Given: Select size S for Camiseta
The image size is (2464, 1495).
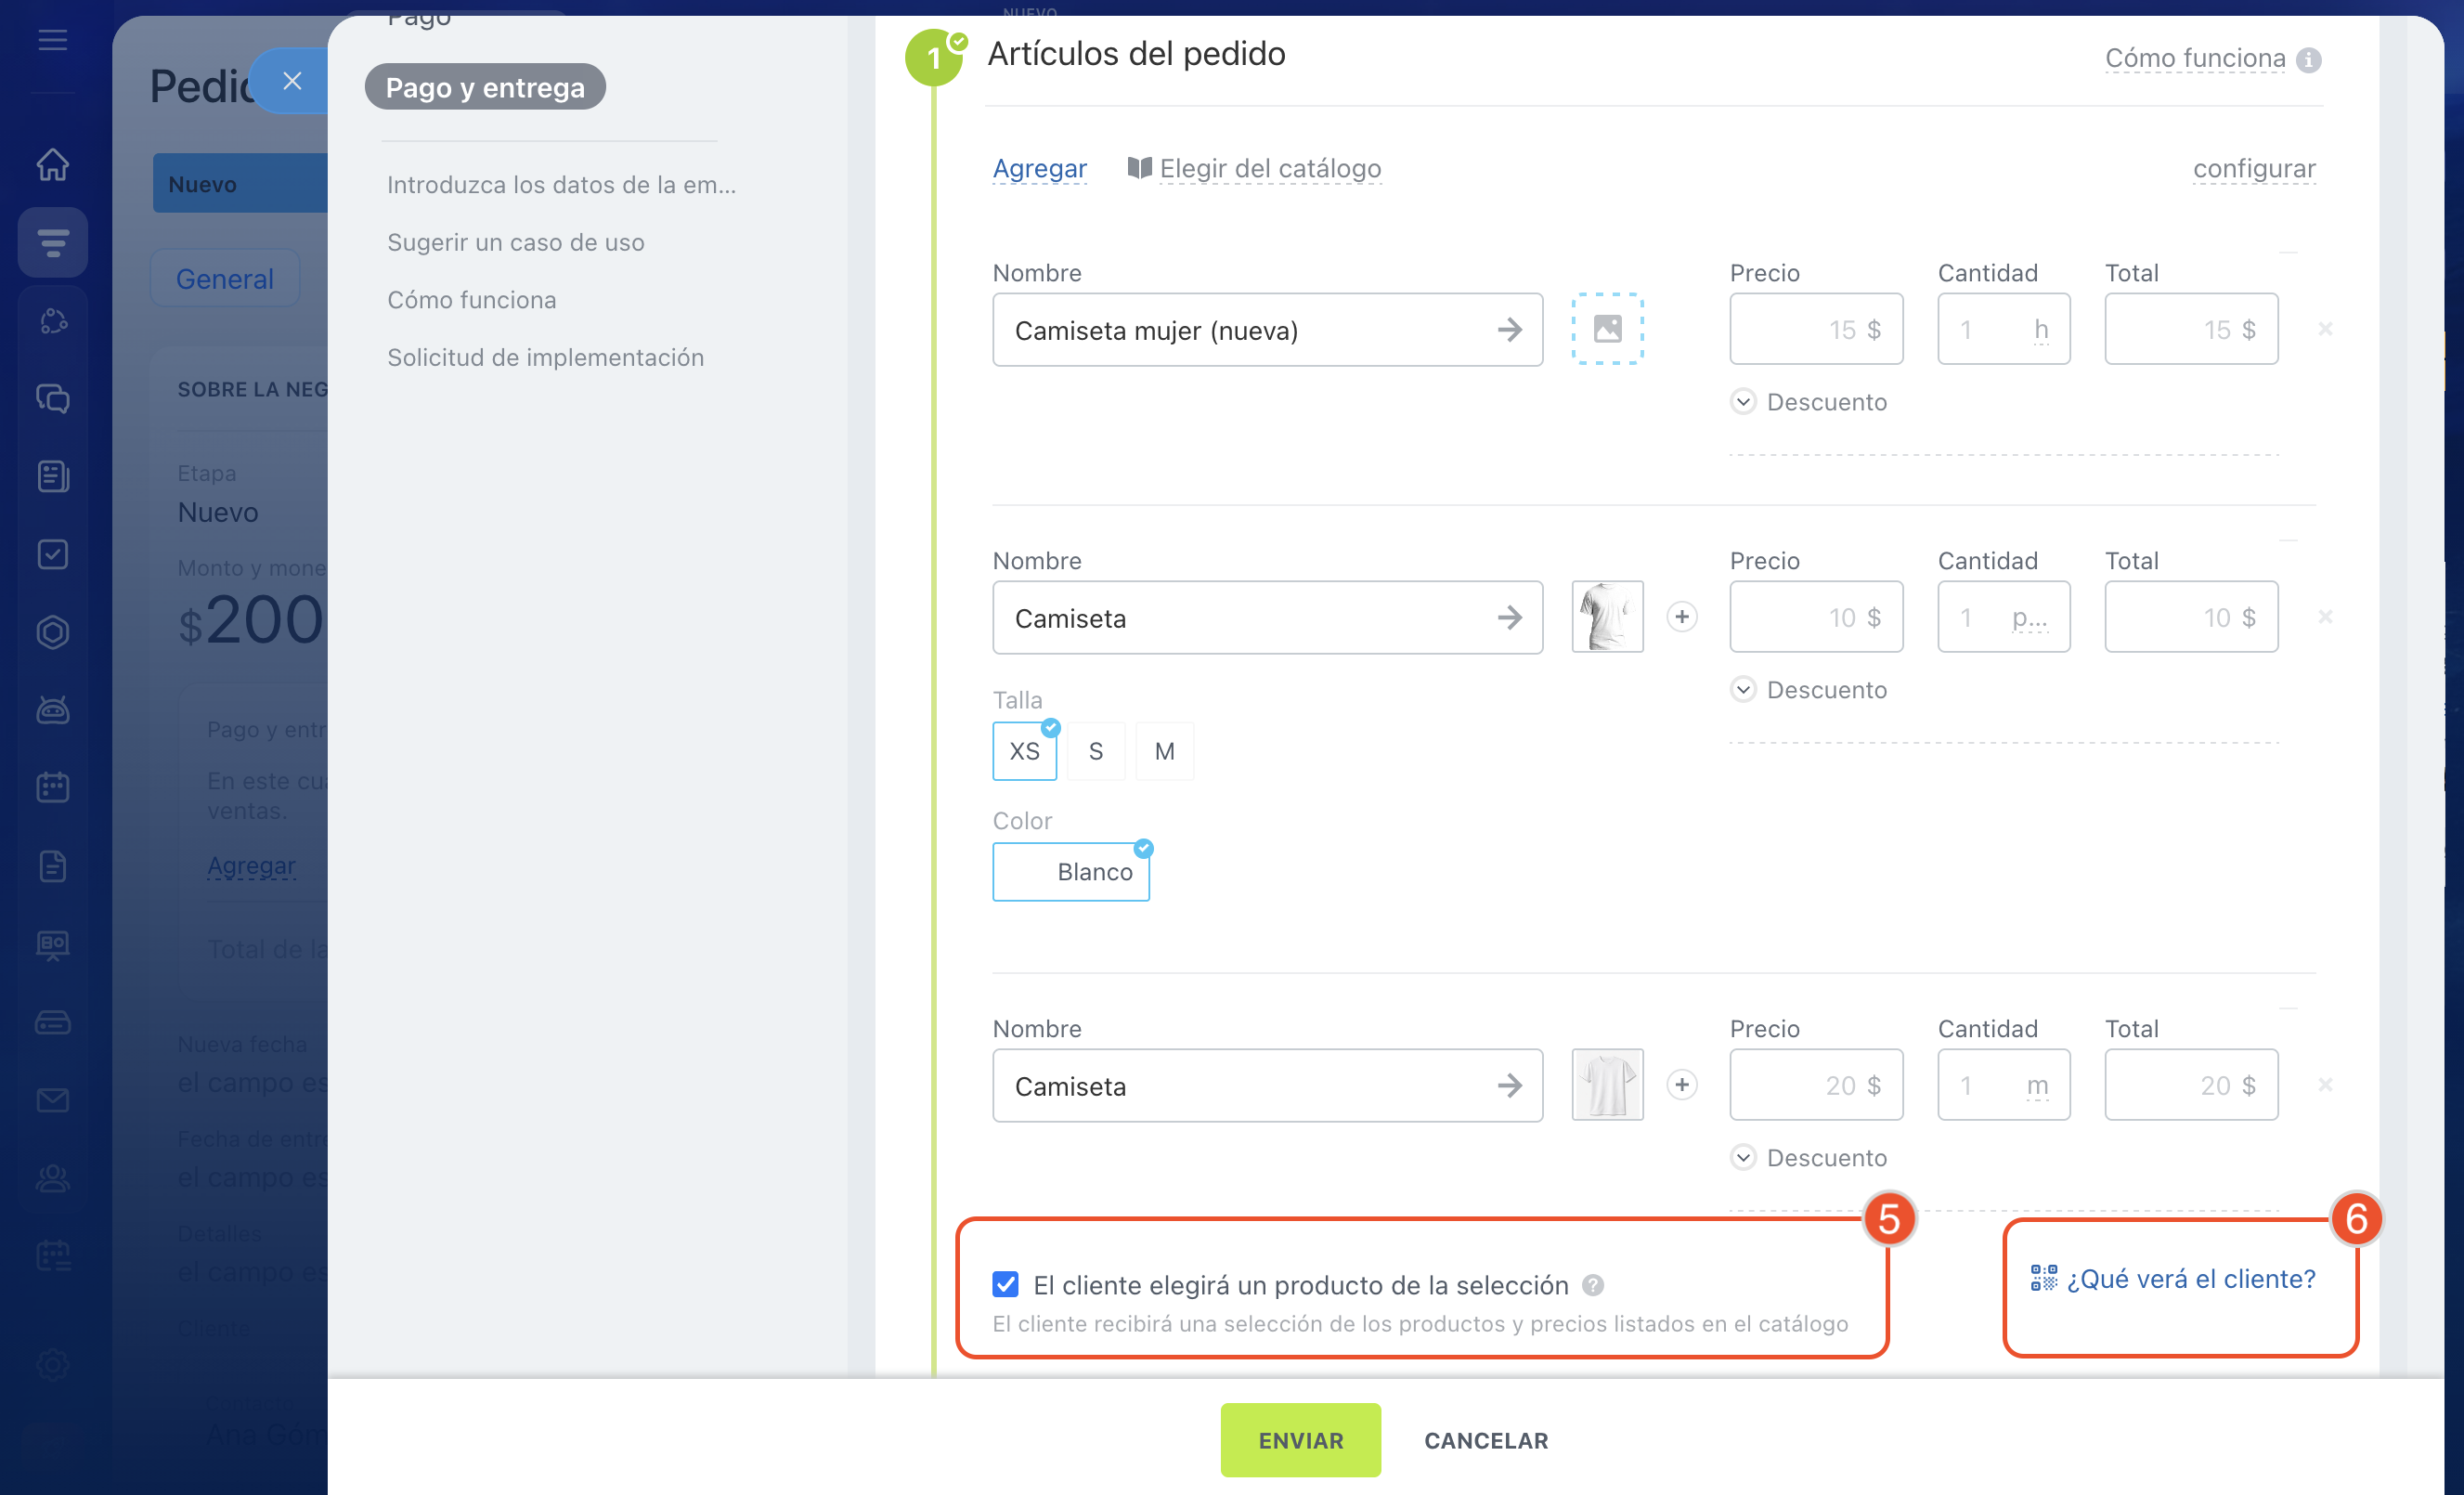Looking at the screenshot, I should tap(1095, 751).
